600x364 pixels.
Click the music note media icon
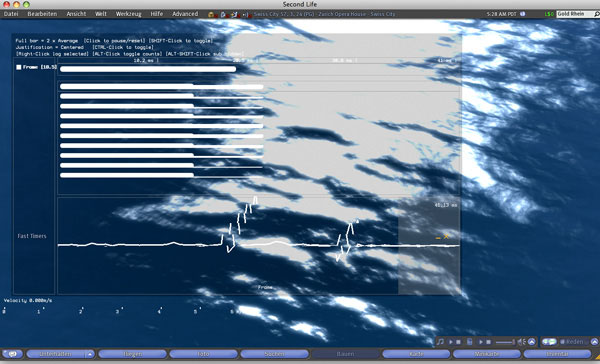(x=440, y=341)
